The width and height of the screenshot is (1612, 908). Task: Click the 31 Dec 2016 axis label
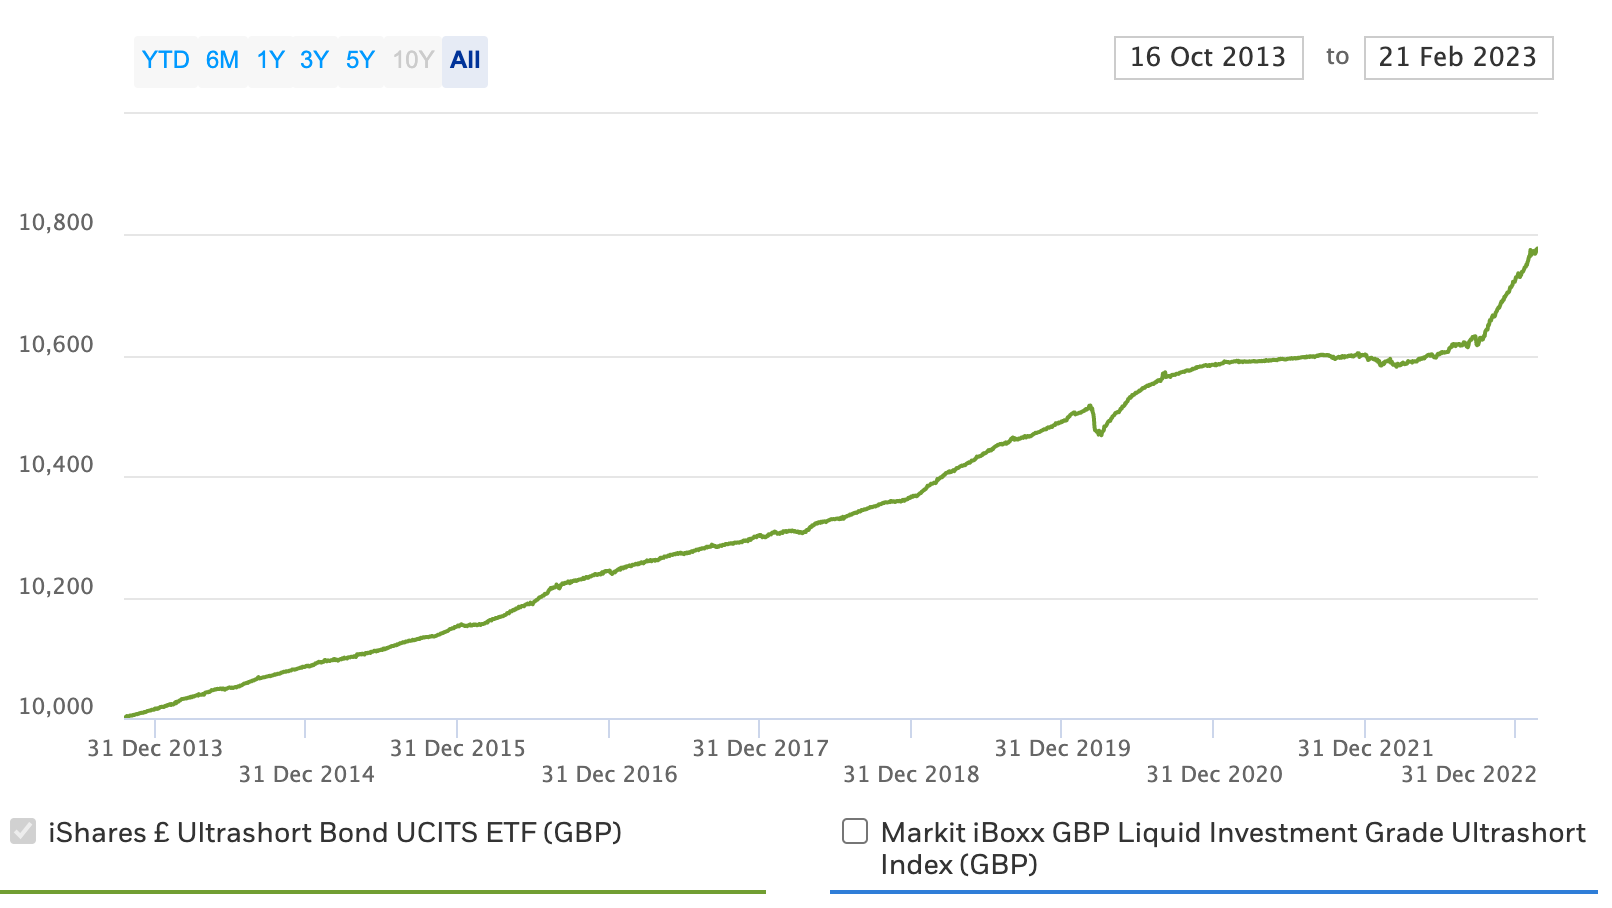609,774
